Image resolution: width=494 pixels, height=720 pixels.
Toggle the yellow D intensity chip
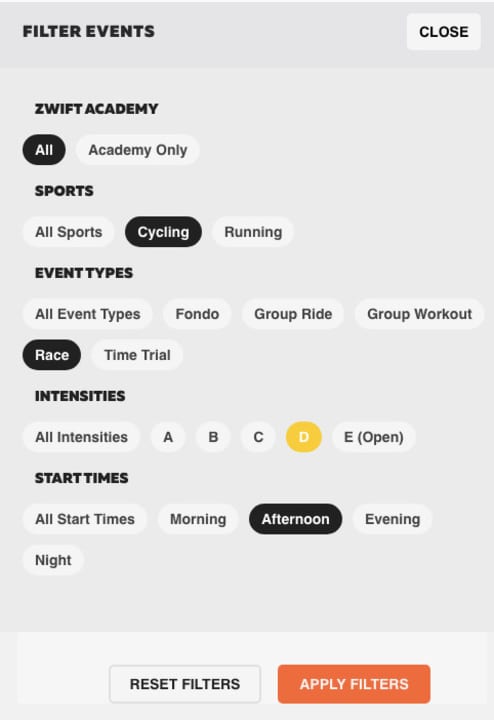tap(303, 437)
